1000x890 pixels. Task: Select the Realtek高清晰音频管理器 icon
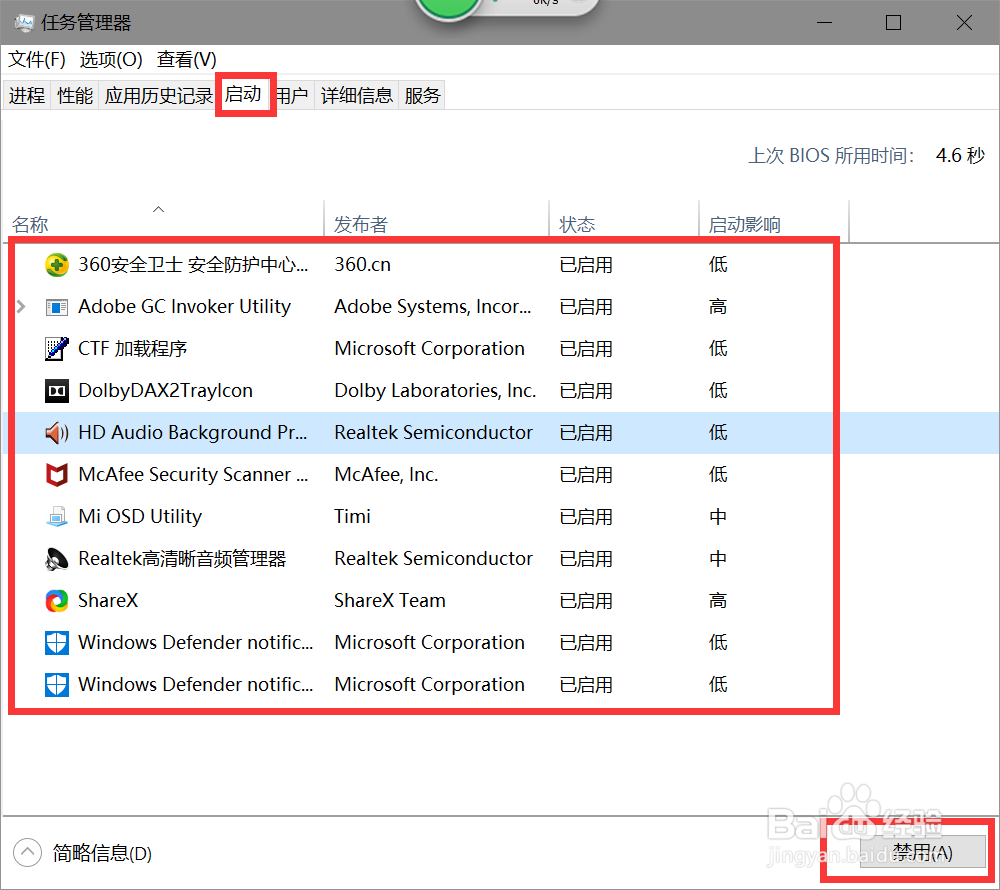point(57,558)
